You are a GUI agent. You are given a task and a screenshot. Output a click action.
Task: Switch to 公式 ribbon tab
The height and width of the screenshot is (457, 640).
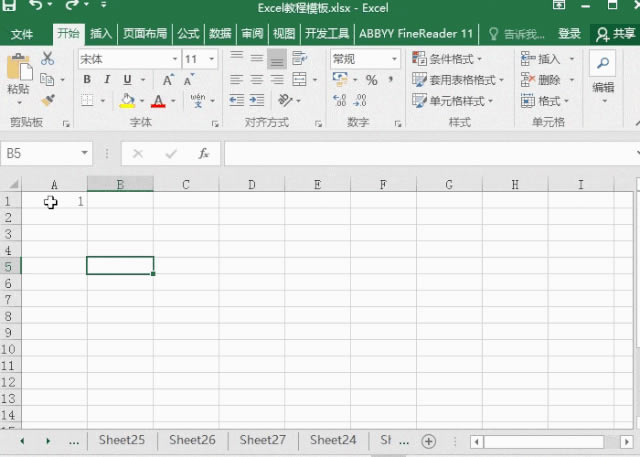pyautogui.click(x=188, y=34)
